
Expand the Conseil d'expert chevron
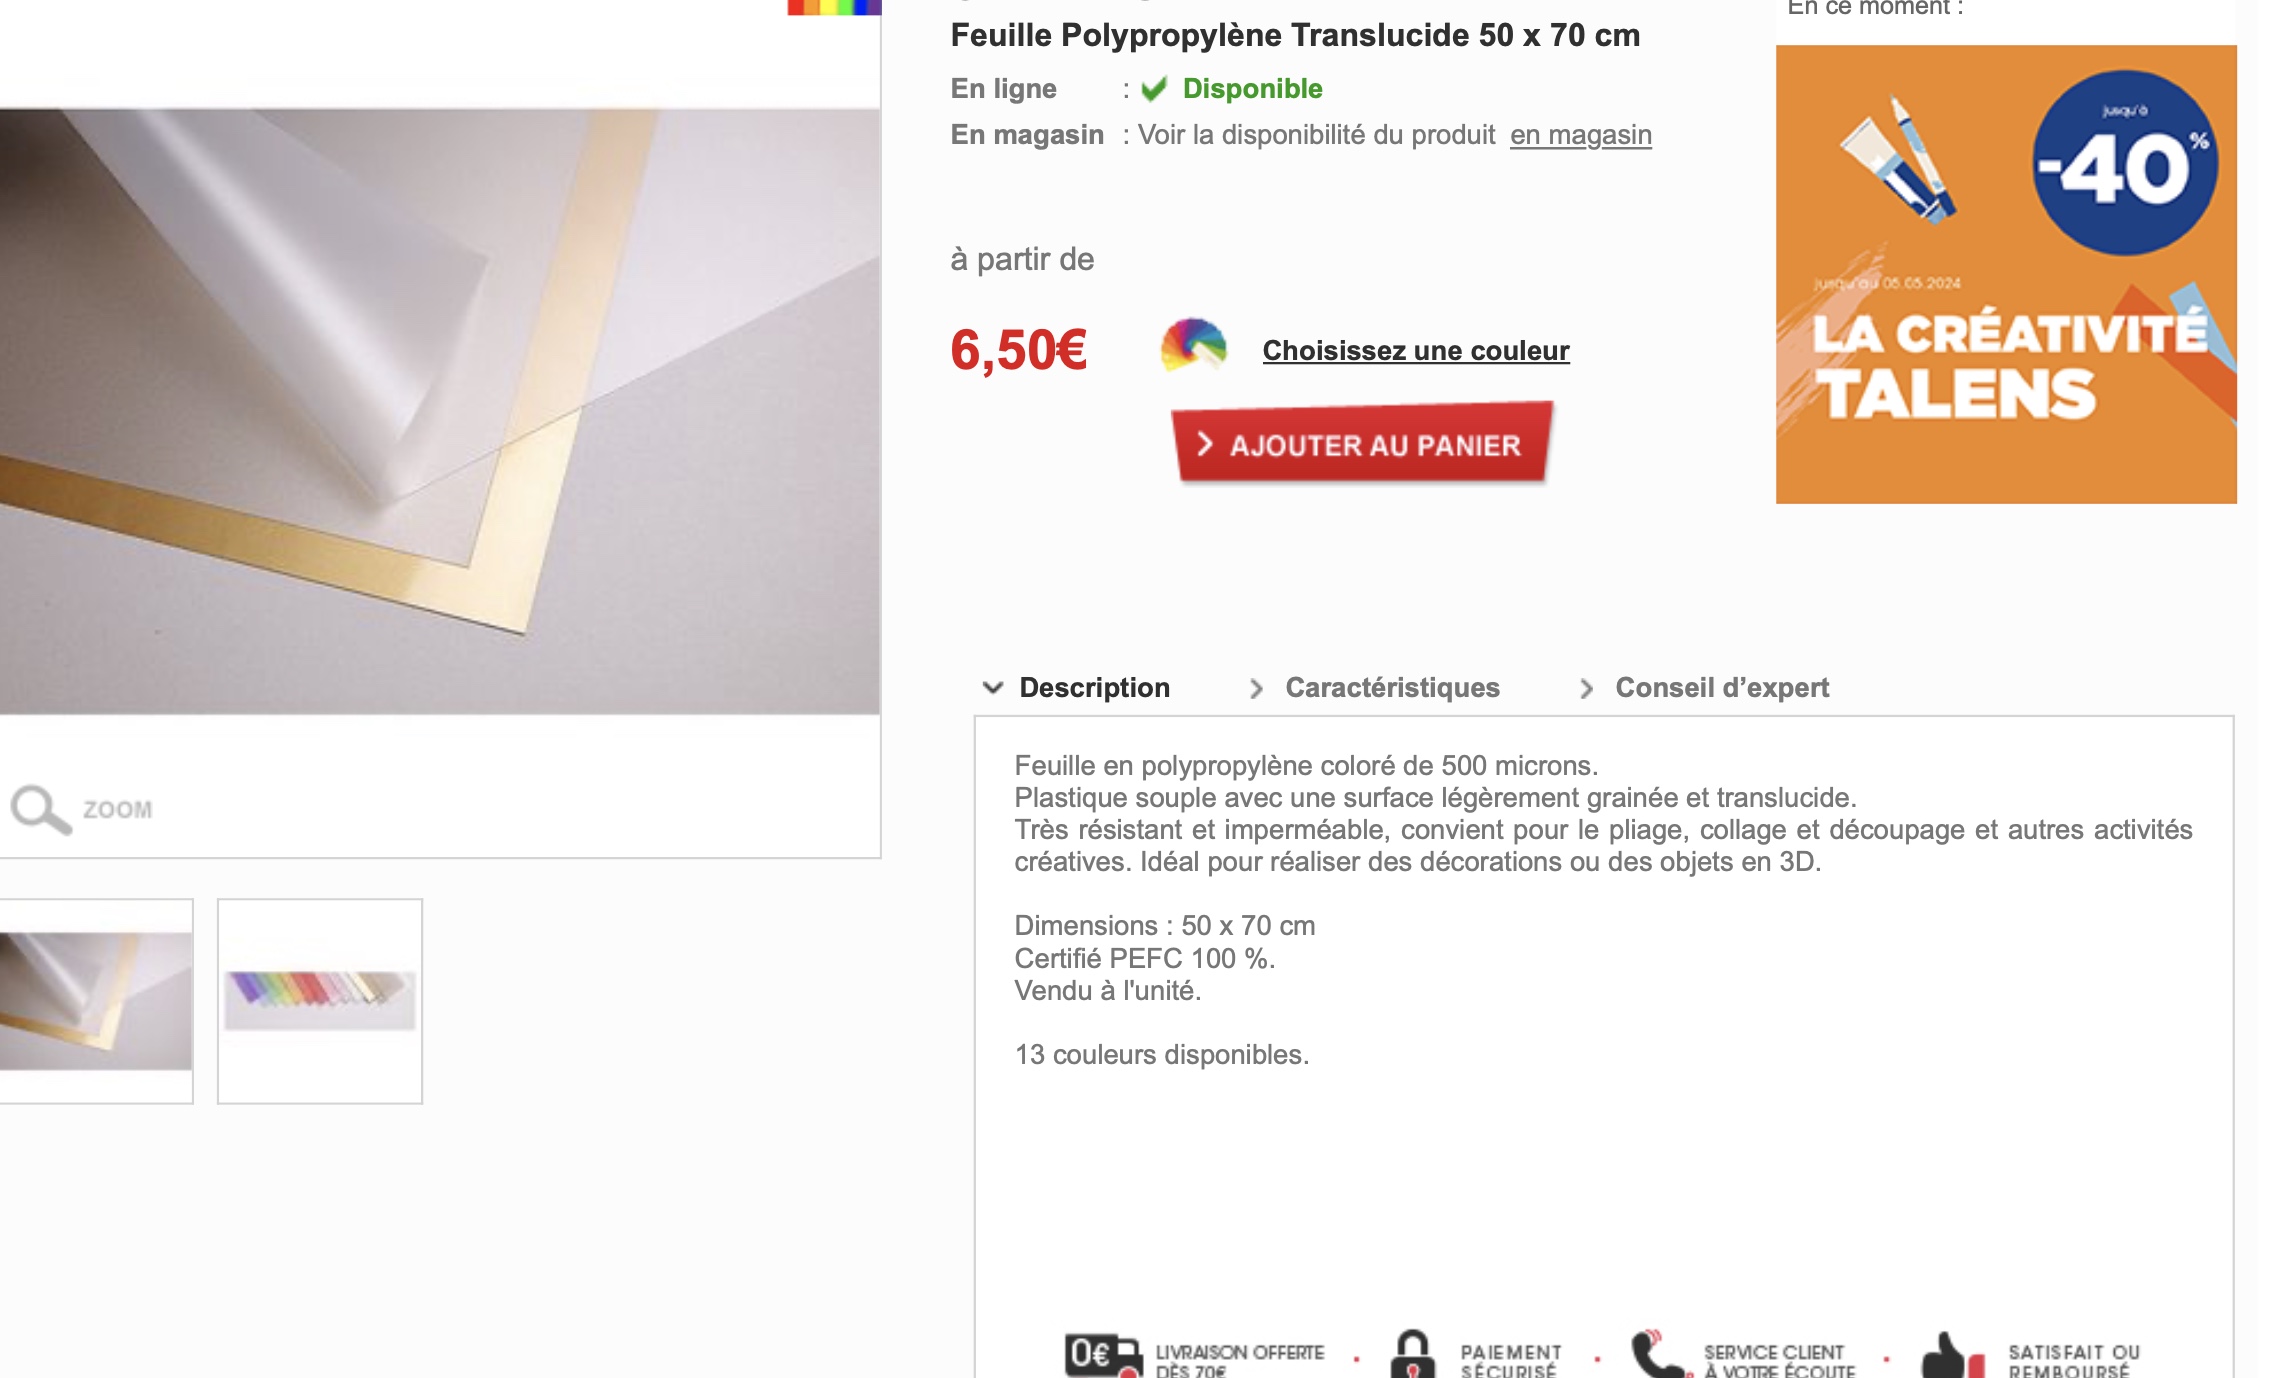click(1586, 688)
